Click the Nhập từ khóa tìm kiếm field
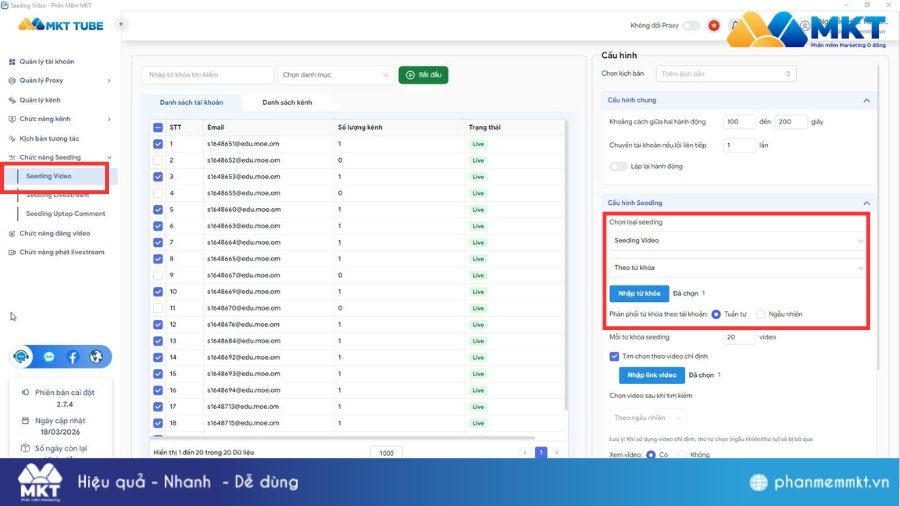Screen dimensions: 900x506 pyautogui.click(x=207, y=75)
